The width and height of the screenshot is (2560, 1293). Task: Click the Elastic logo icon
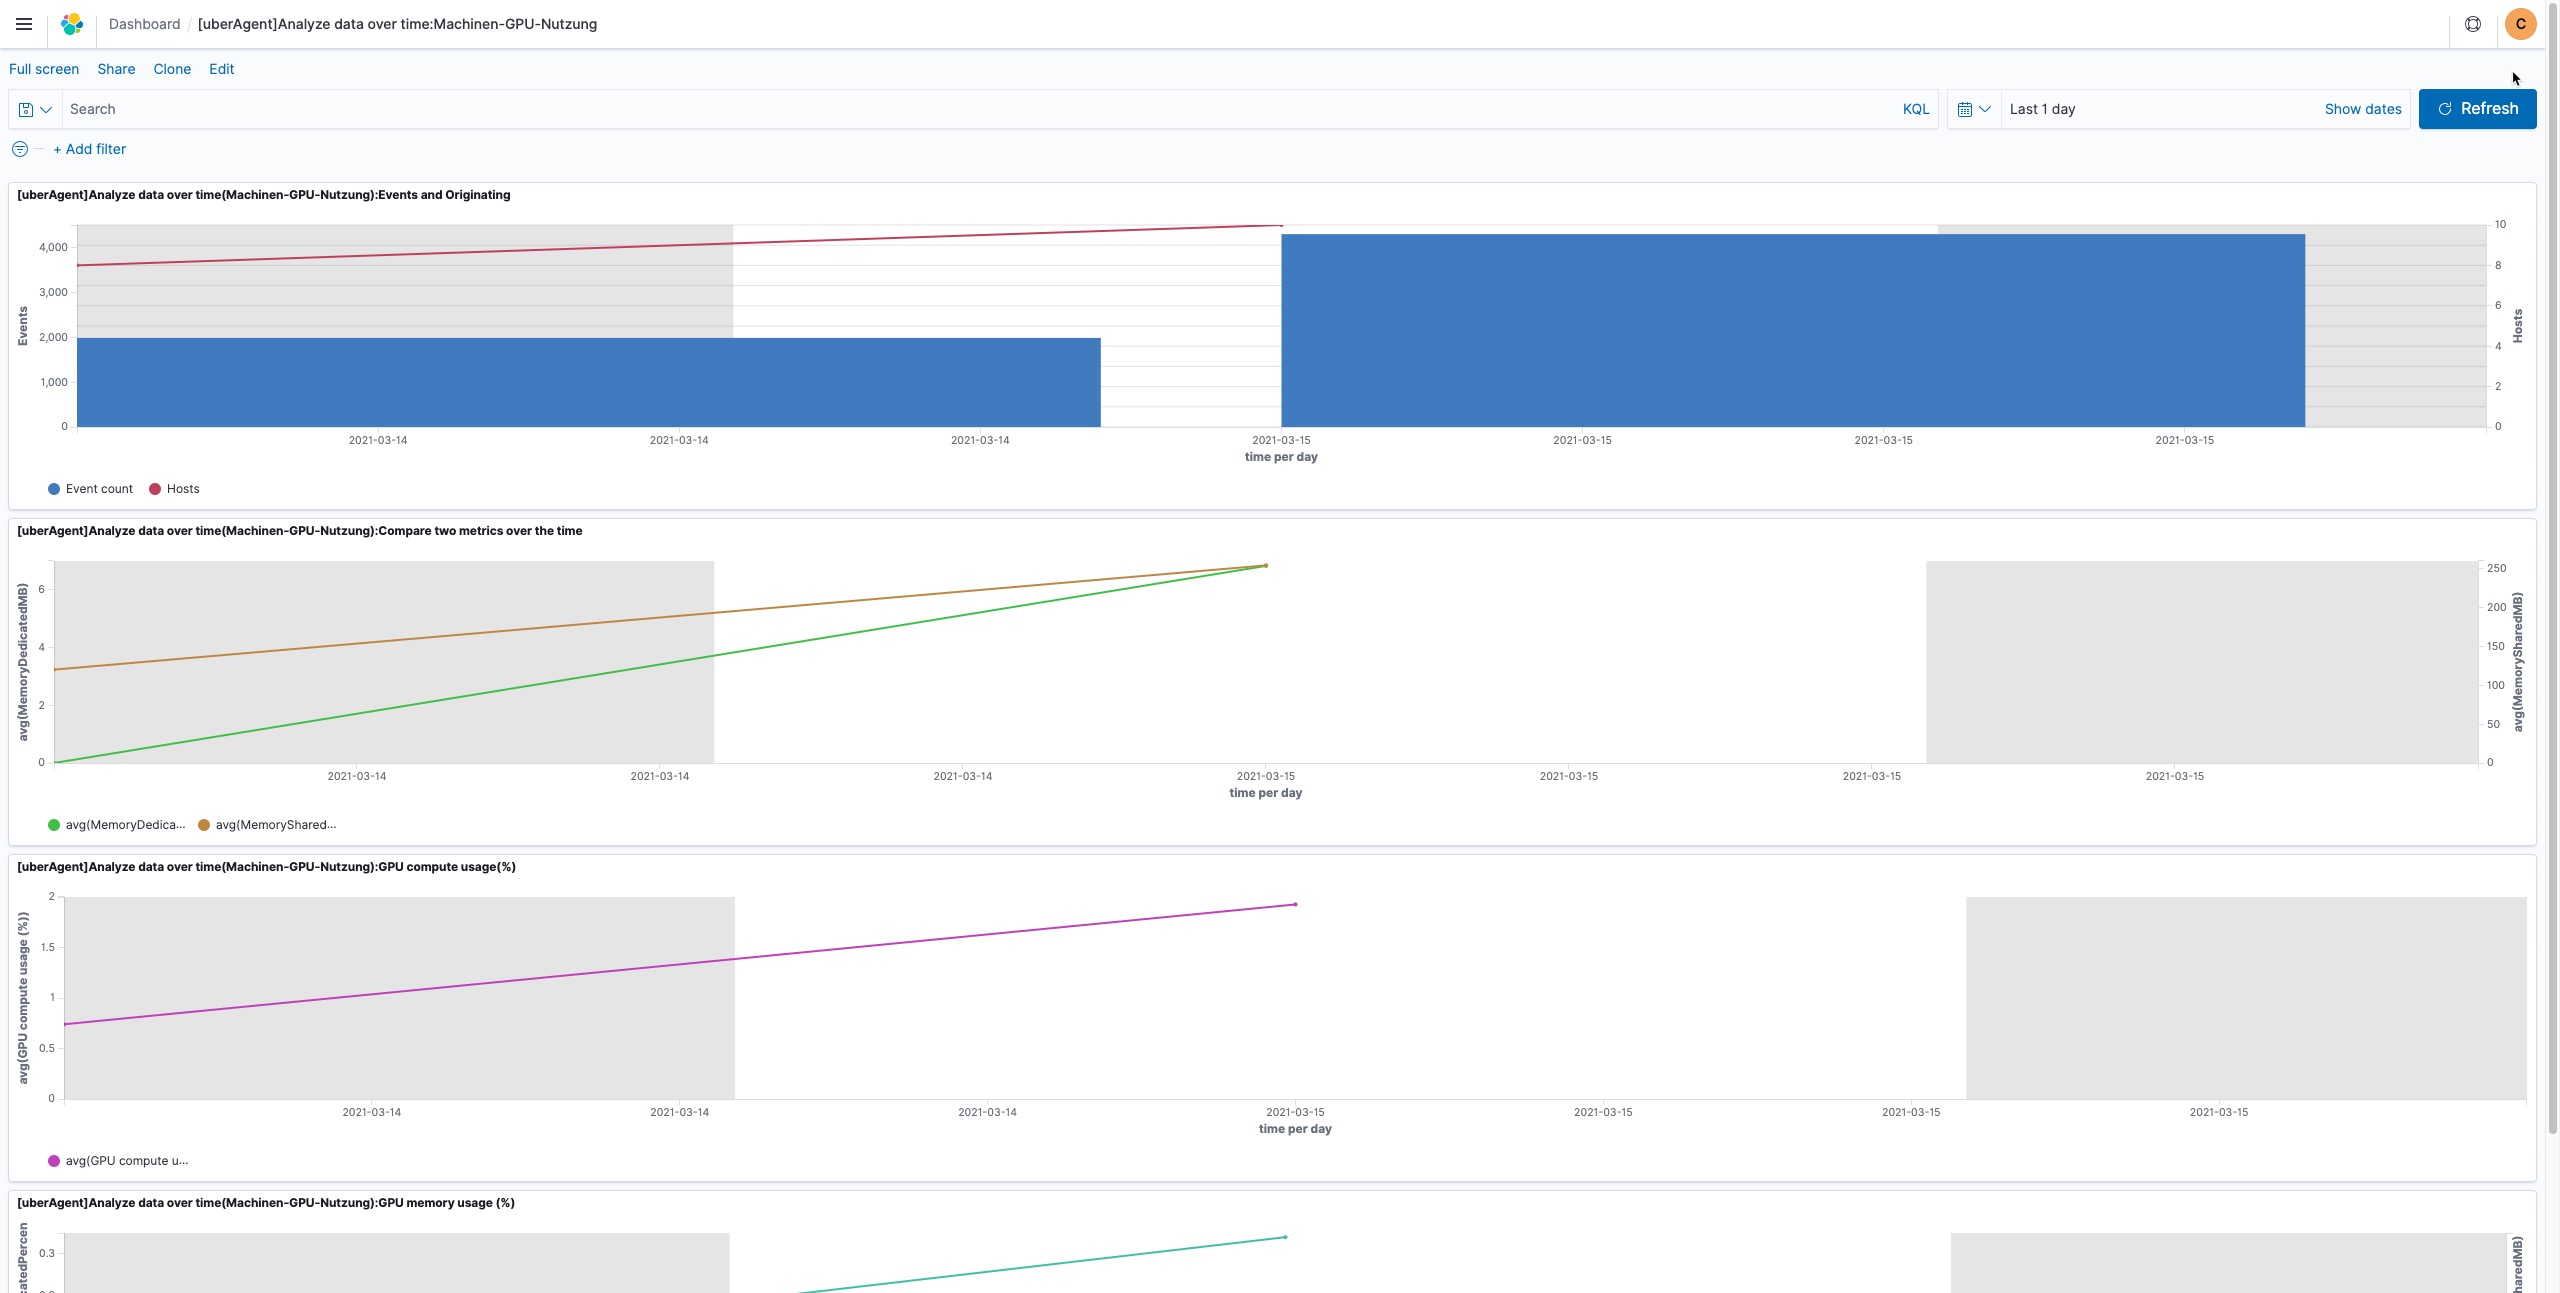pos(72,24)
